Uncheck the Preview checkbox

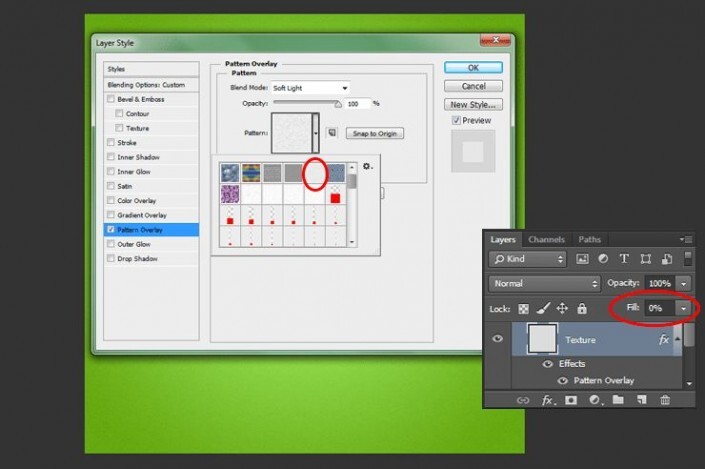pos(456,120)
